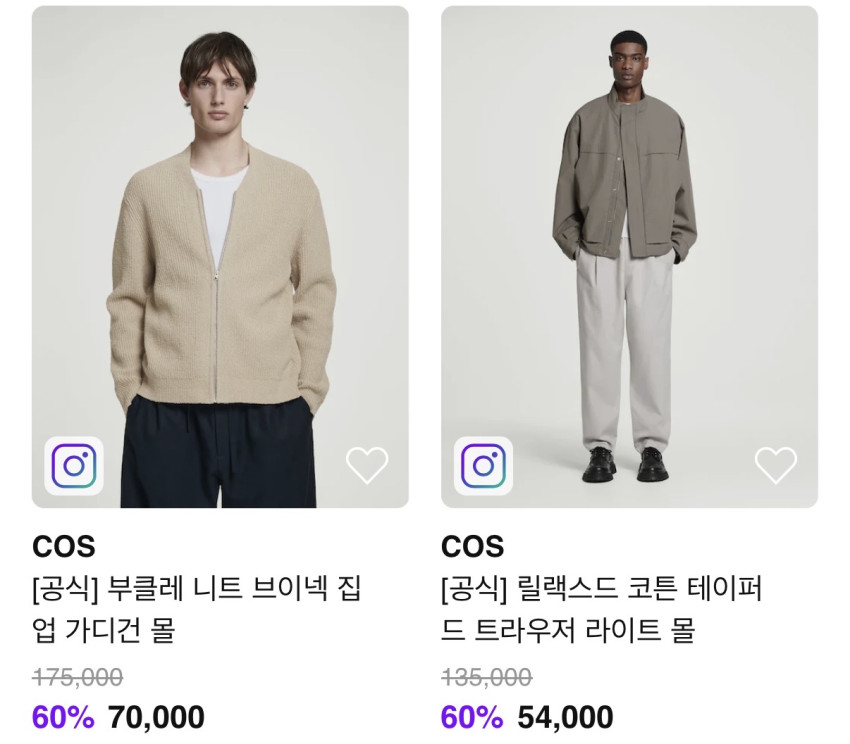850x744 pixels.
Task: Select the 70,000 sale price
Action: pos(157,717)
